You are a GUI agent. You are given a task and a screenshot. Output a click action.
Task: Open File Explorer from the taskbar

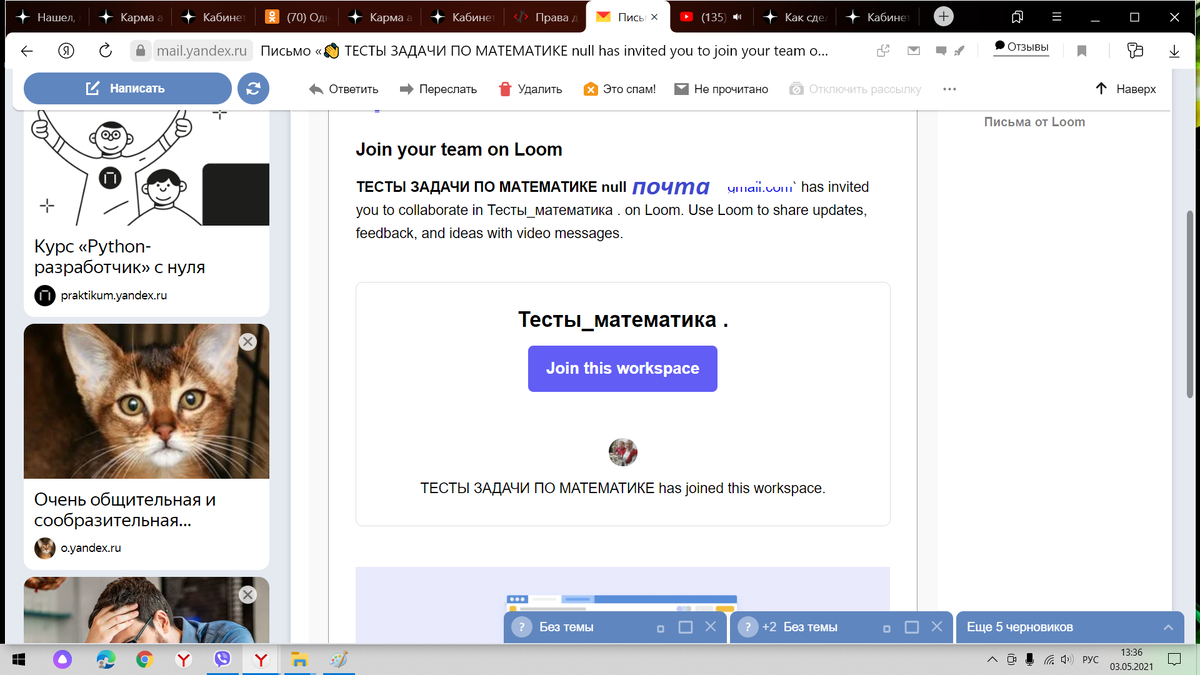[298, 659]
